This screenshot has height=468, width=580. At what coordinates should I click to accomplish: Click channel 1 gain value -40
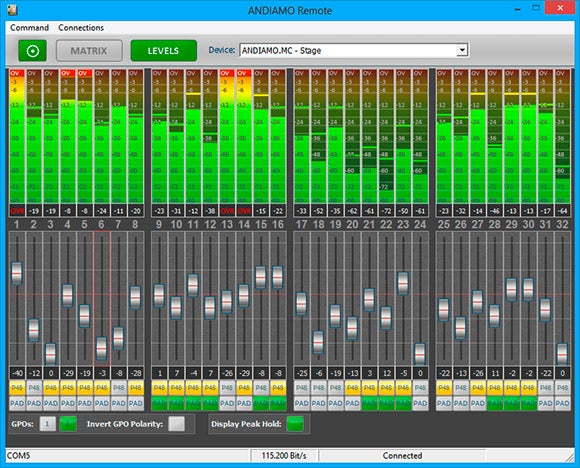pyautogui.click(x=17, y=373)
